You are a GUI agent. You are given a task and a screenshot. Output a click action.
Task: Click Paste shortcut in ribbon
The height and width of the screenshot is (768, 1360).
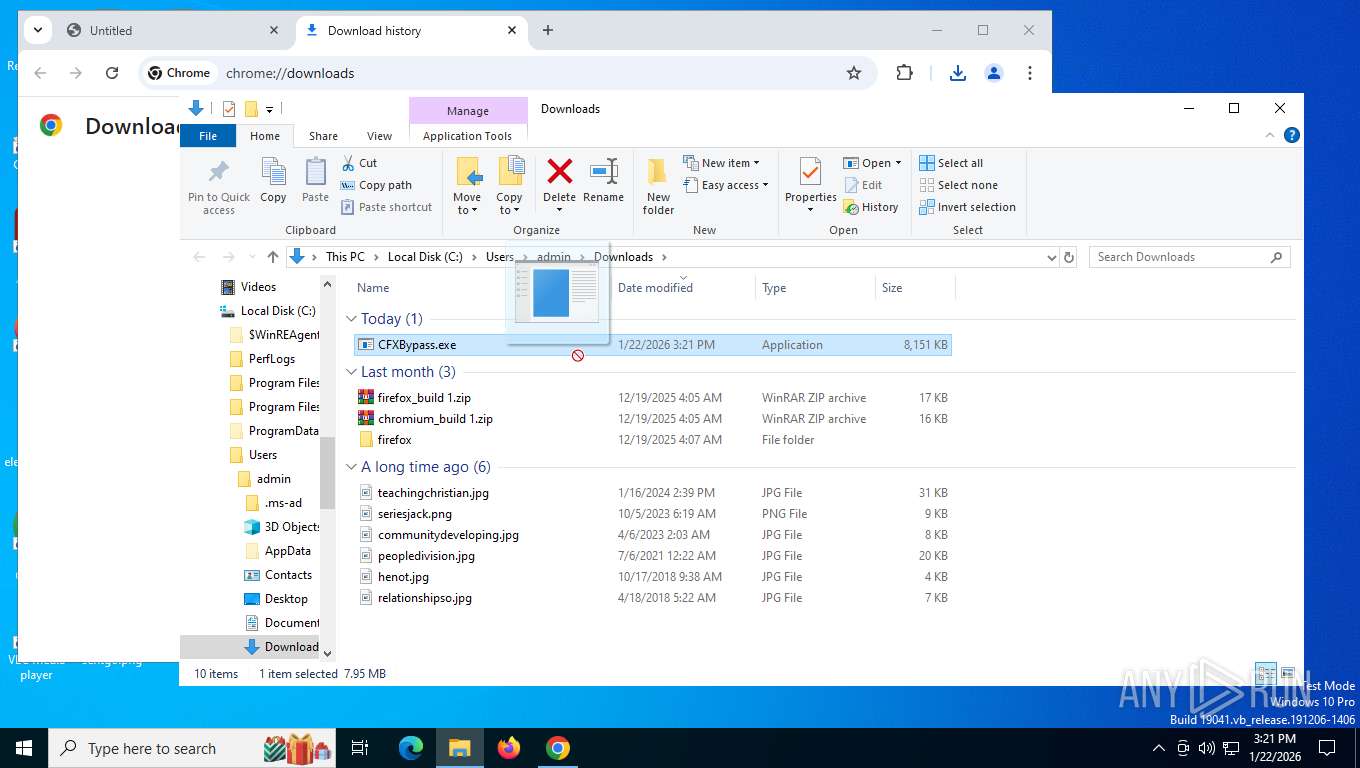pyautogui.click(x=386, y=207)
